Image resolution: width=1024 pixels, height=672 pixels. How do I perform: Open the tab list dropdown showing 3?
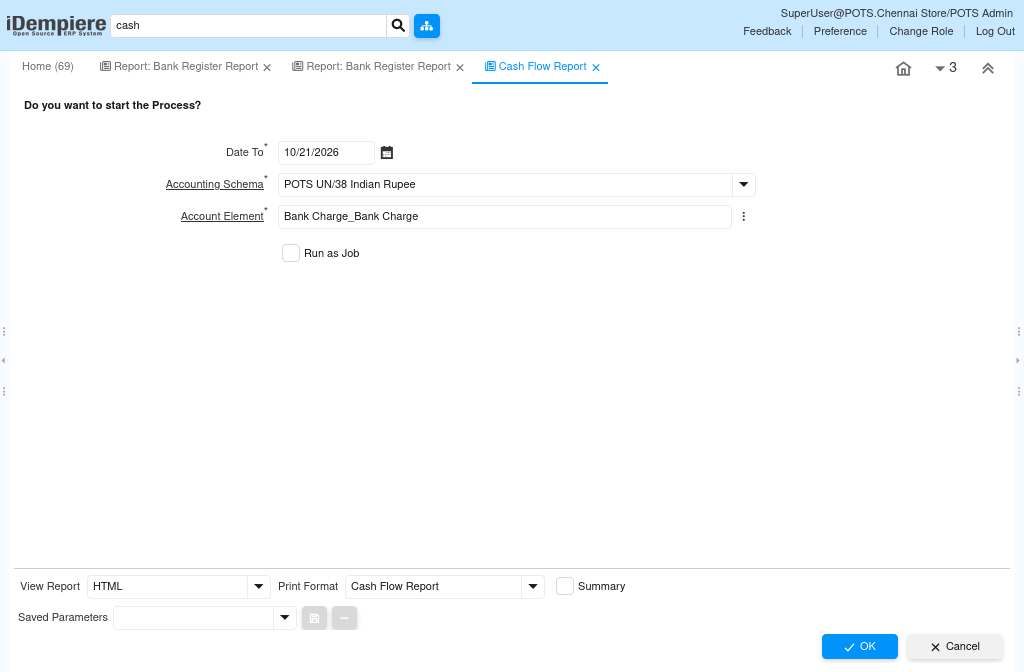[x=946, y=68]
